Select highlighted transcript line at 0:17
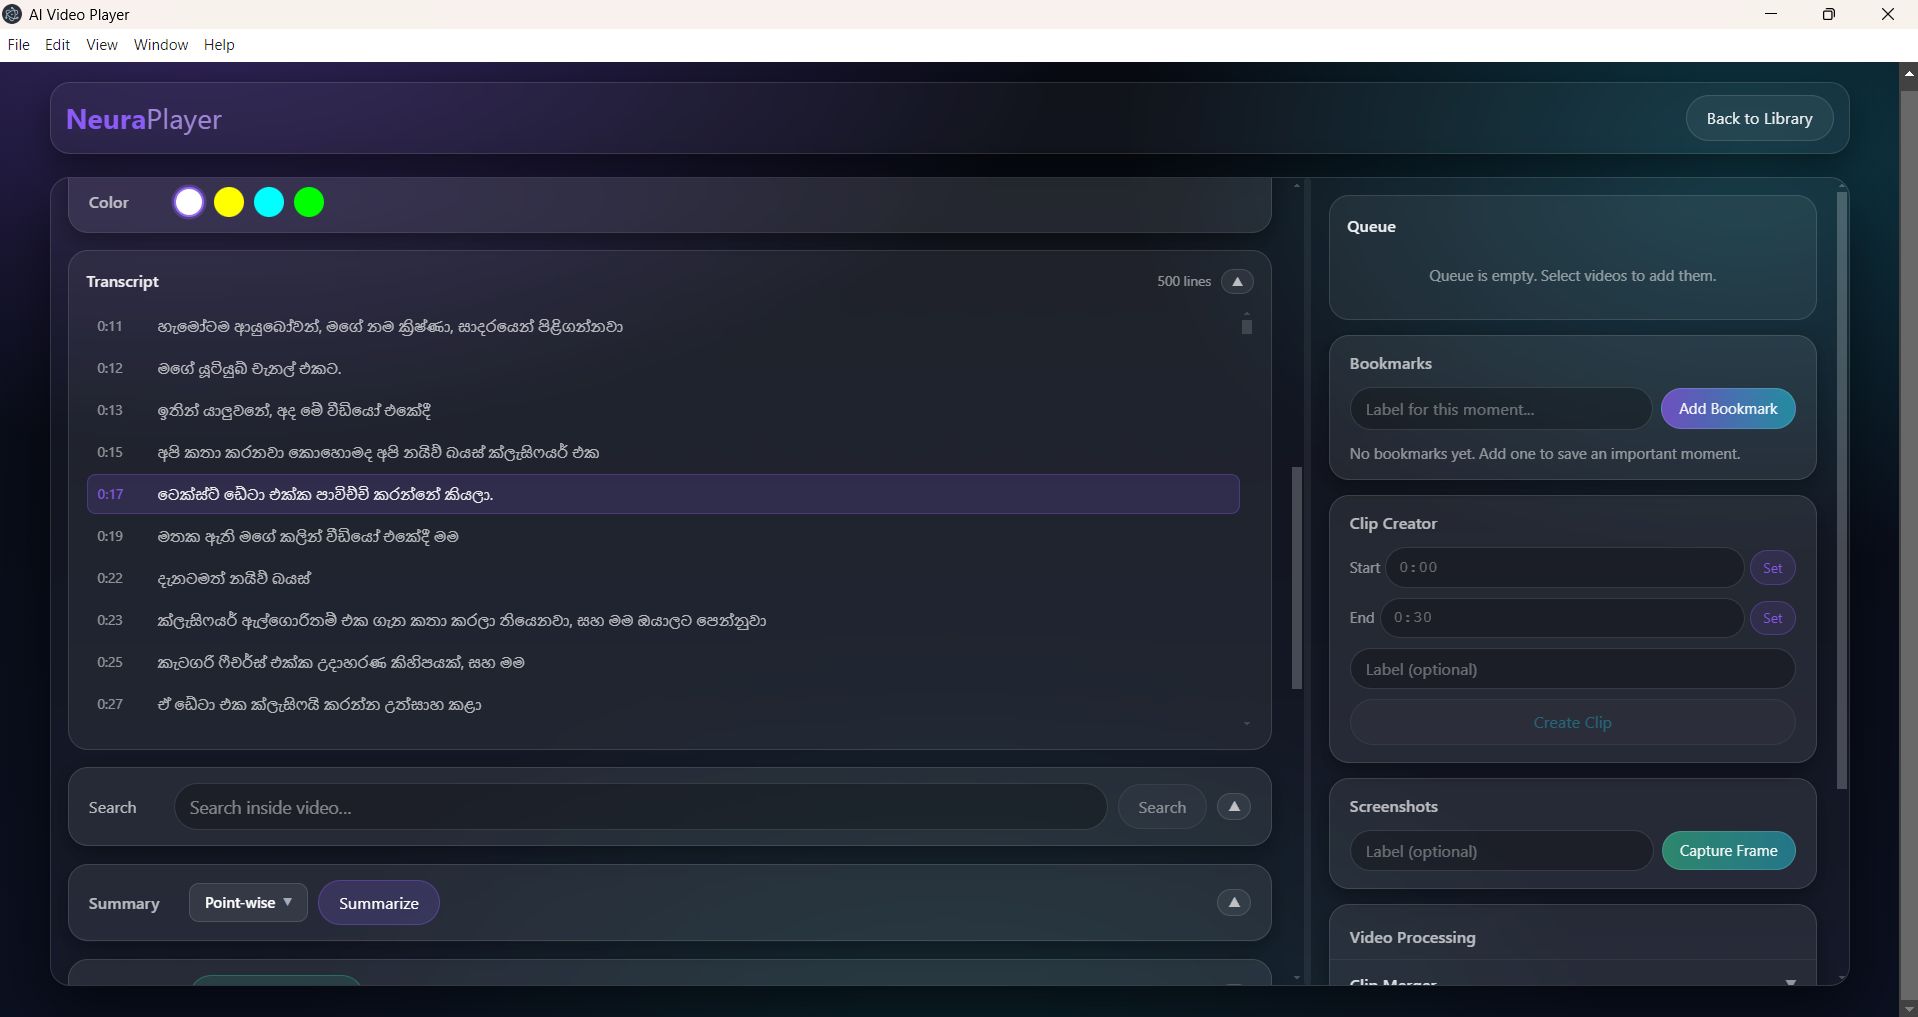Viewport: 1918px width, 1017px height. click(663, 494)
